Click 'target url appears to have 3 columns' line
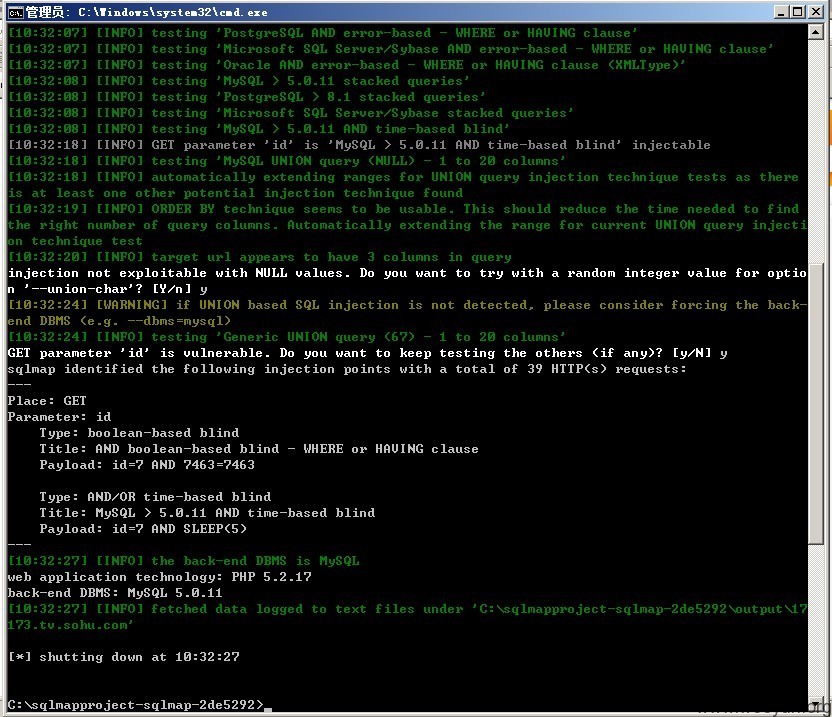Image resolution: width=832 pixels, height=717 pixels. point(259,257)
